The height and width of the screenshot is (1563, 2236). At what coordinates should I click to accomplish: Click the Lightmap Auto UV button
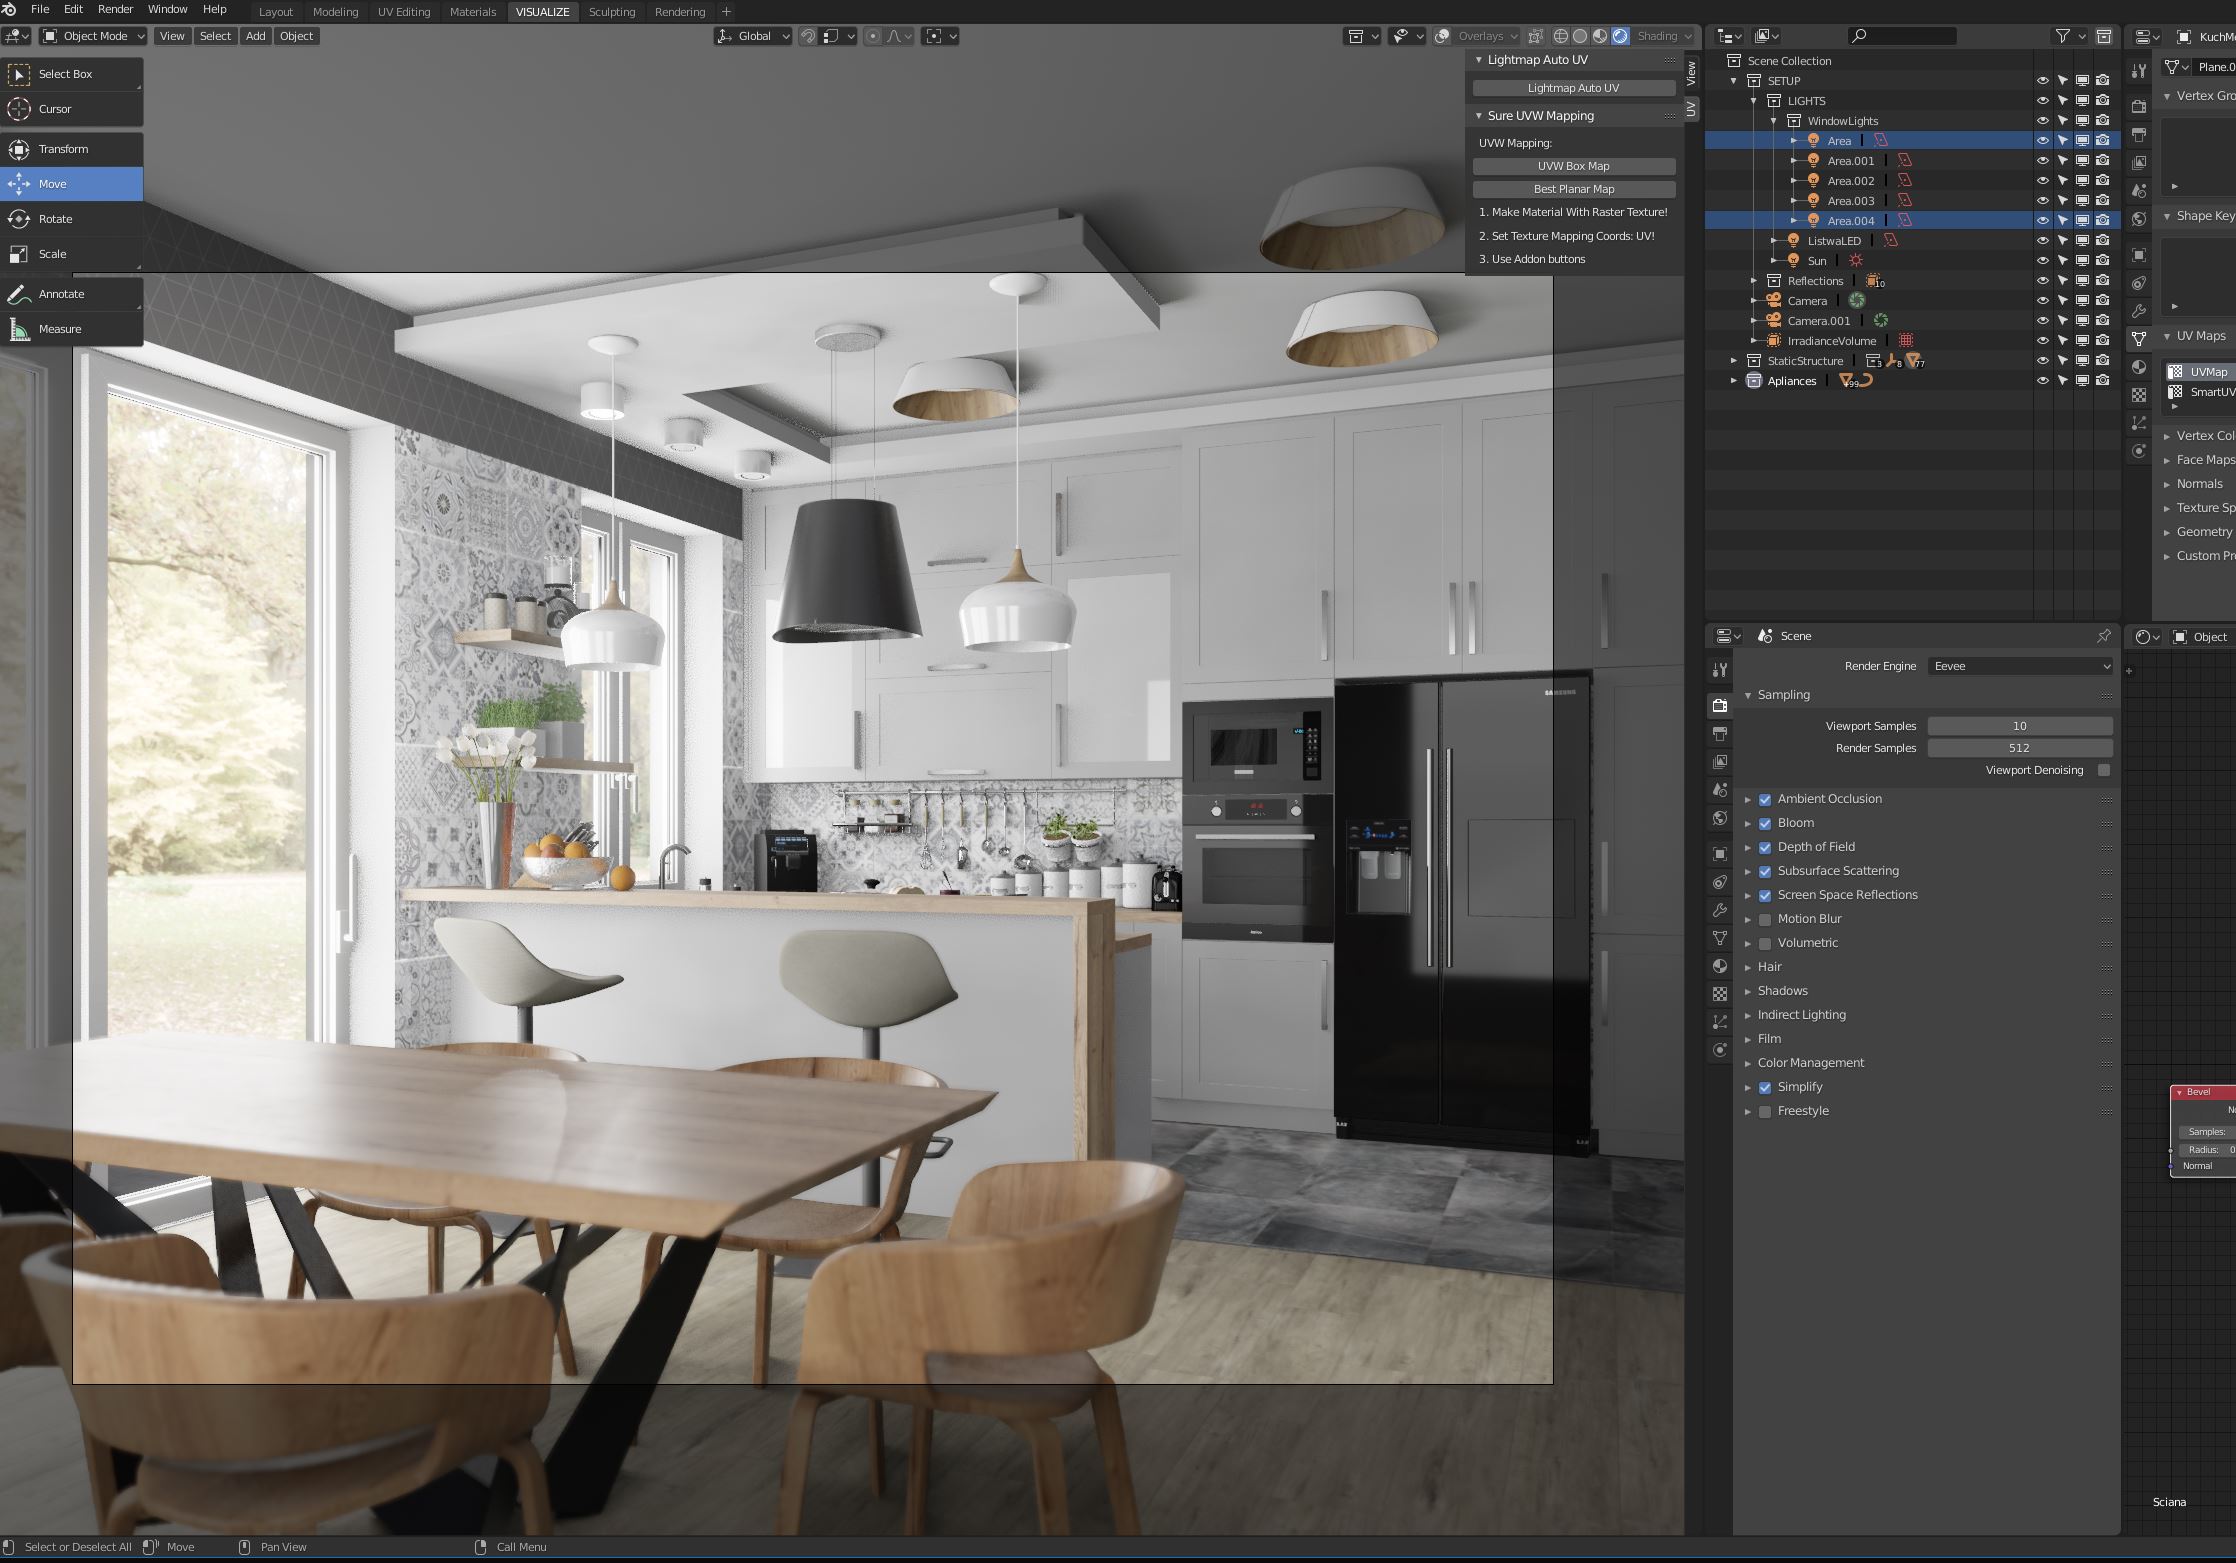pyautogui.click(x=1573, y=88)
